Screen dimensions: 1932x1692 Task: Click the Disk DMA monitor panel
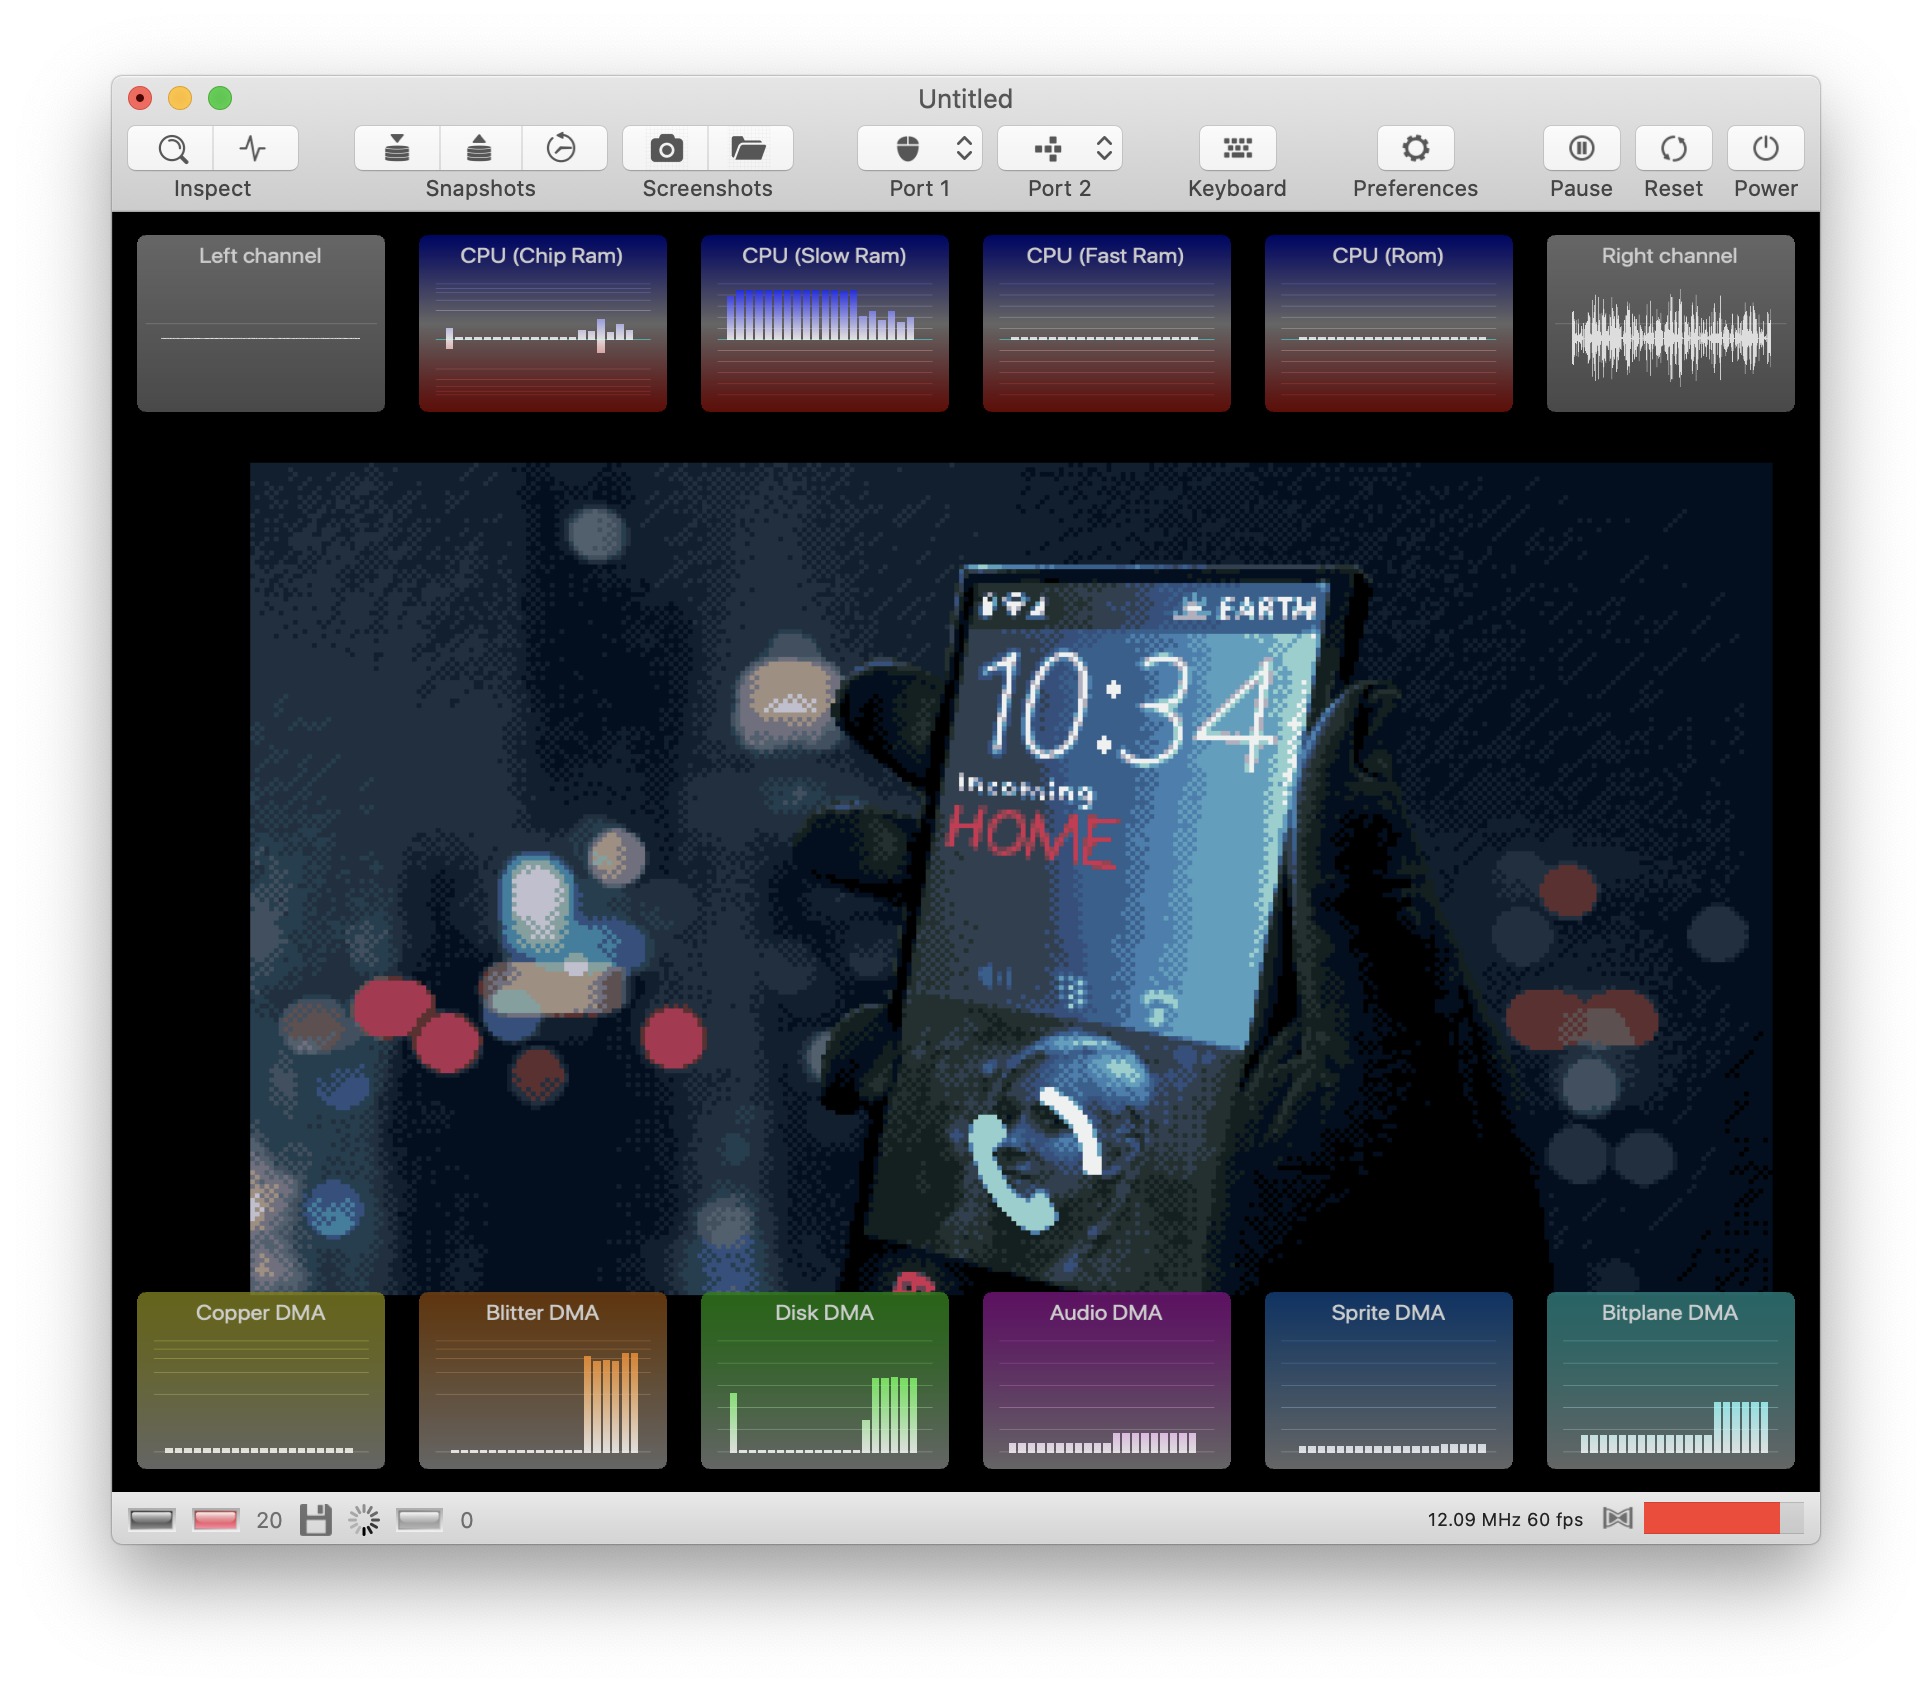(825, 1380)
